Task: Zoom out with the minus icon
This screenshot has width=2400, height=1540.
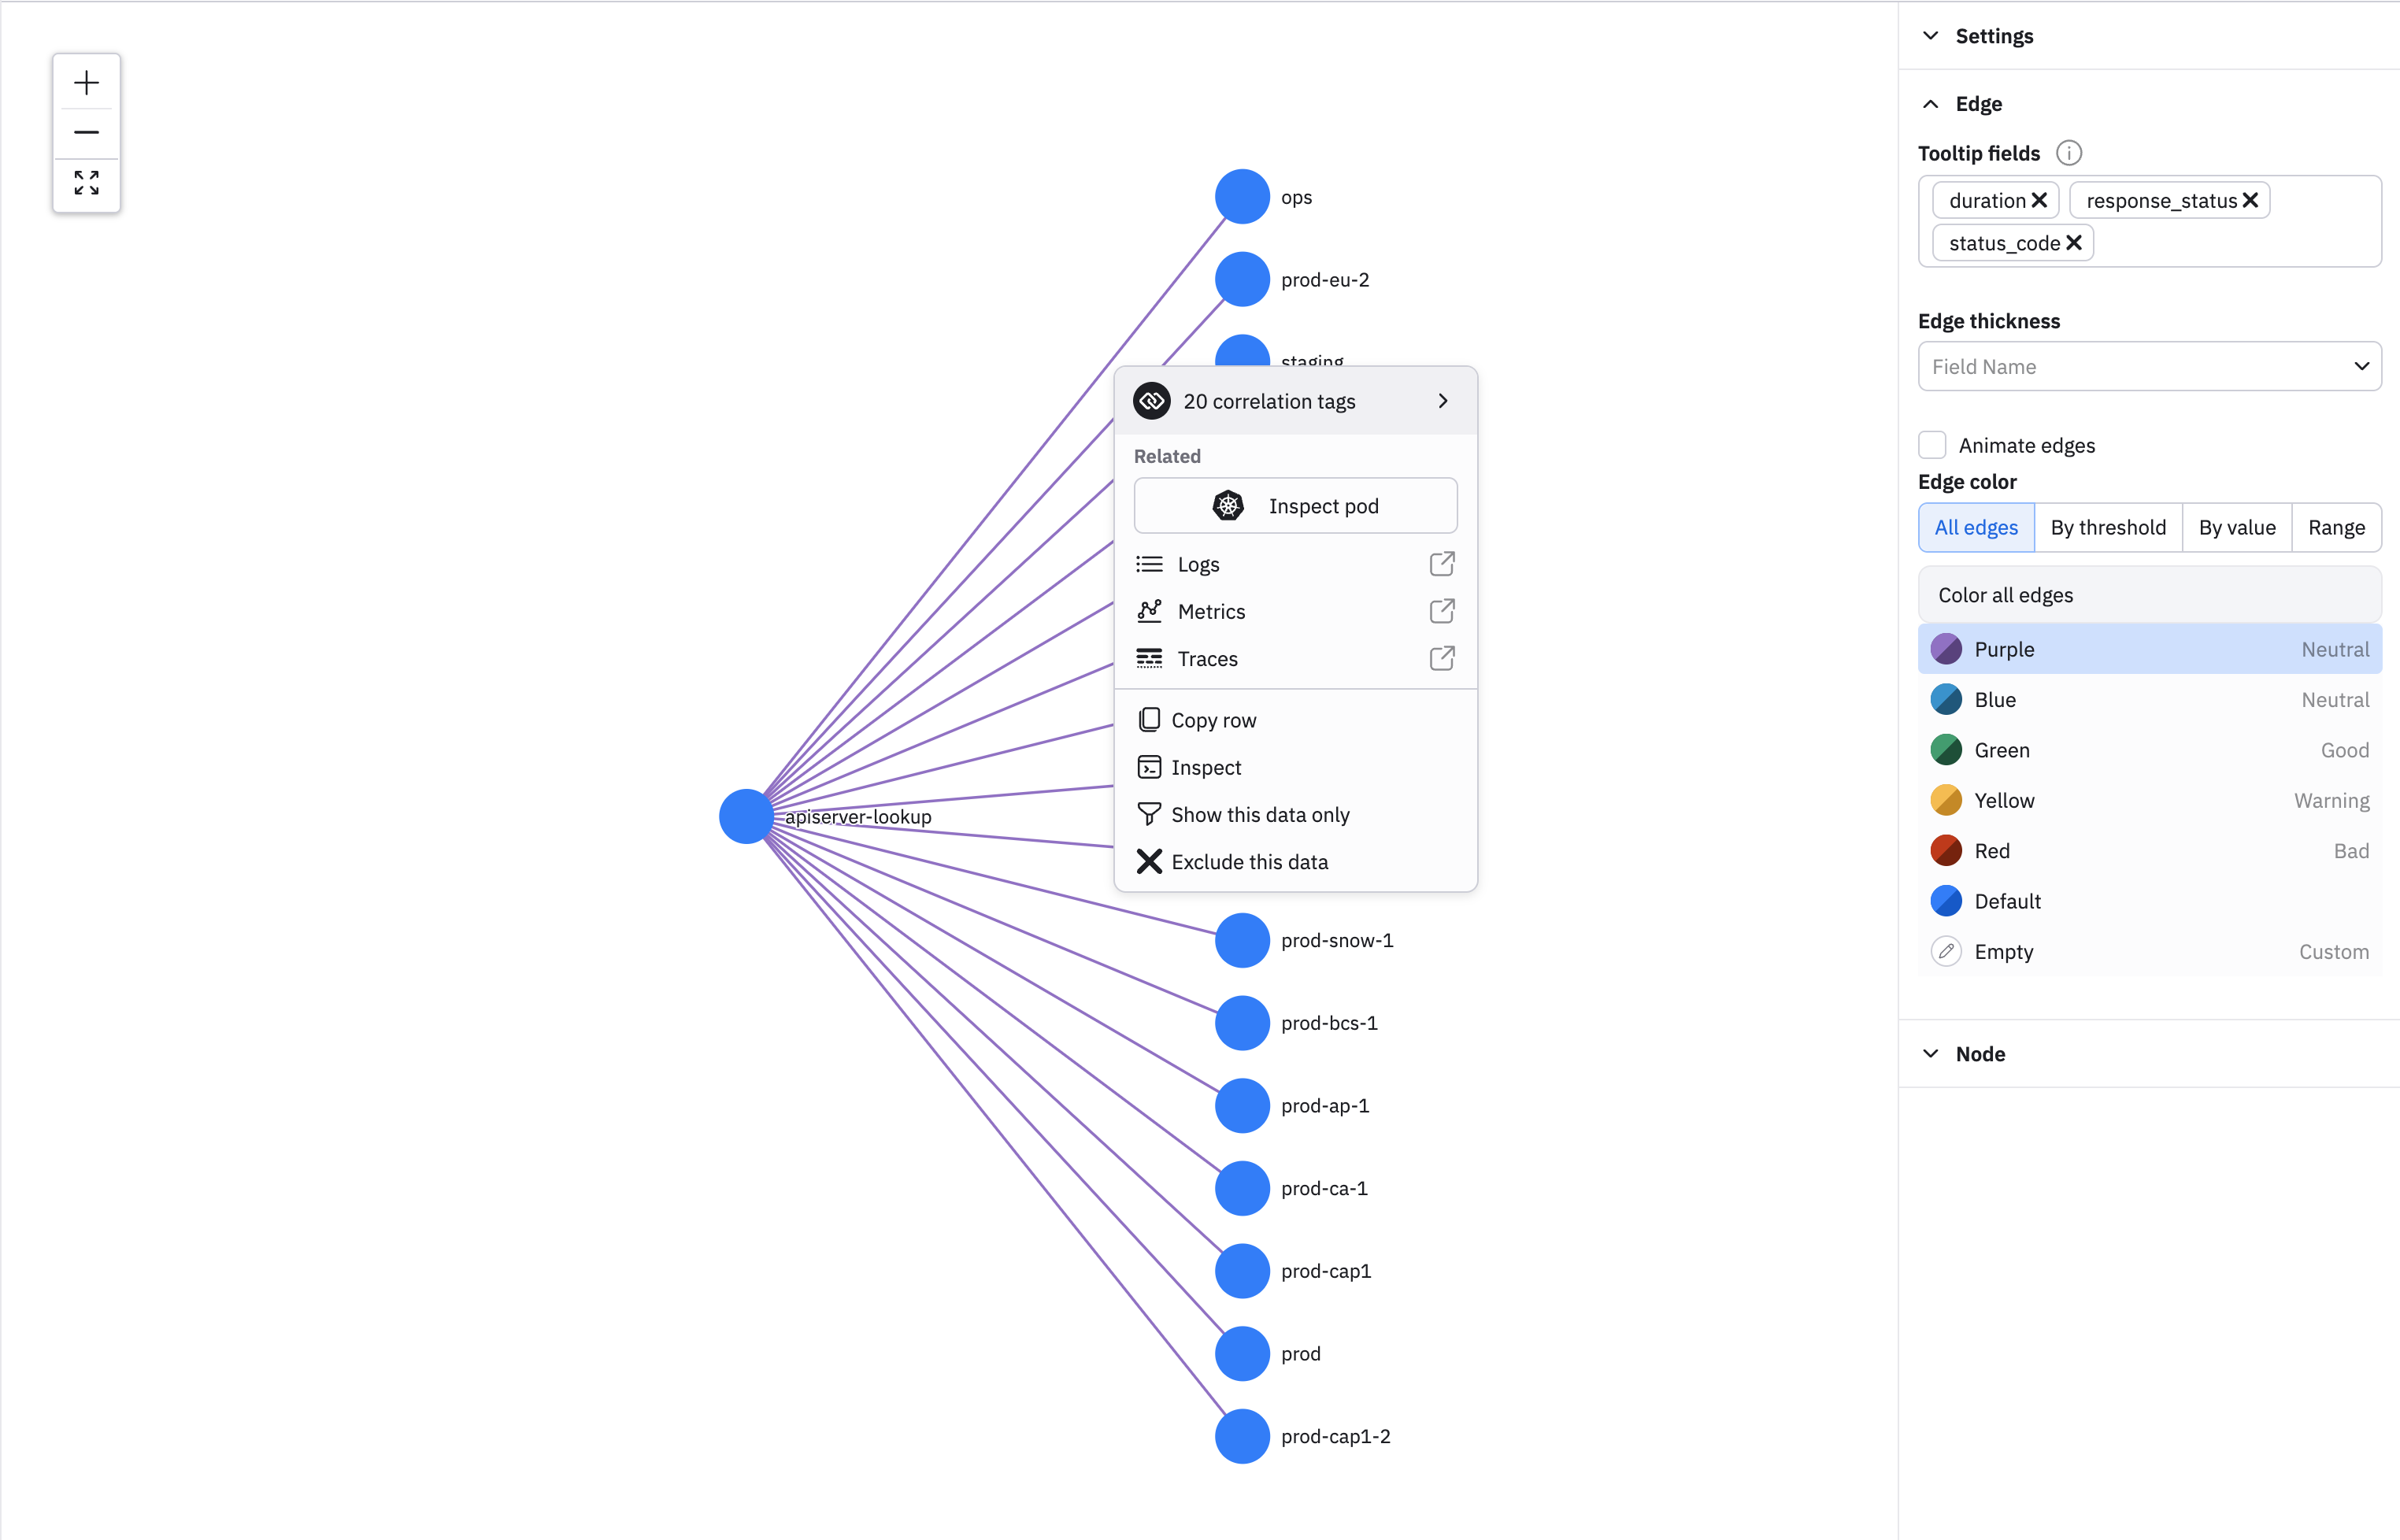Action: click(x=86, y=132)
